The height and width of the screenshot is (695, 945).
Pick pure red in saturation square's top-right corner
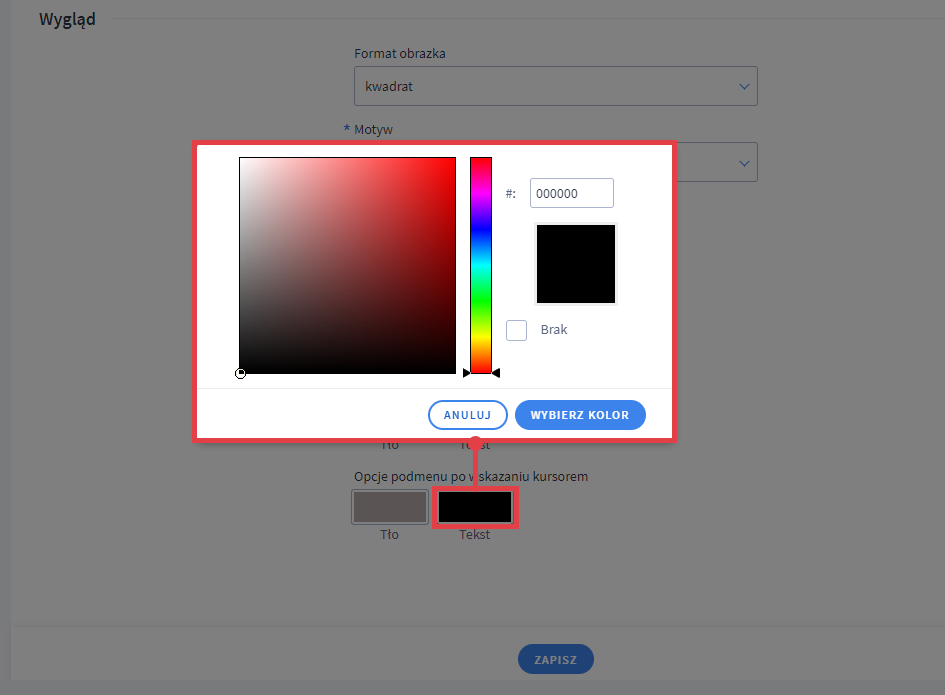[x=453, y=160]
